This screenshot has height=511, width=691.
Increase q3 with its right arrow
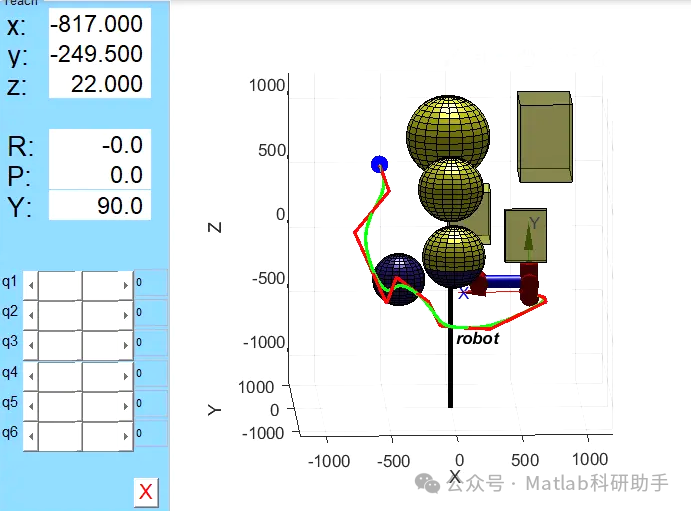(126, 345)
